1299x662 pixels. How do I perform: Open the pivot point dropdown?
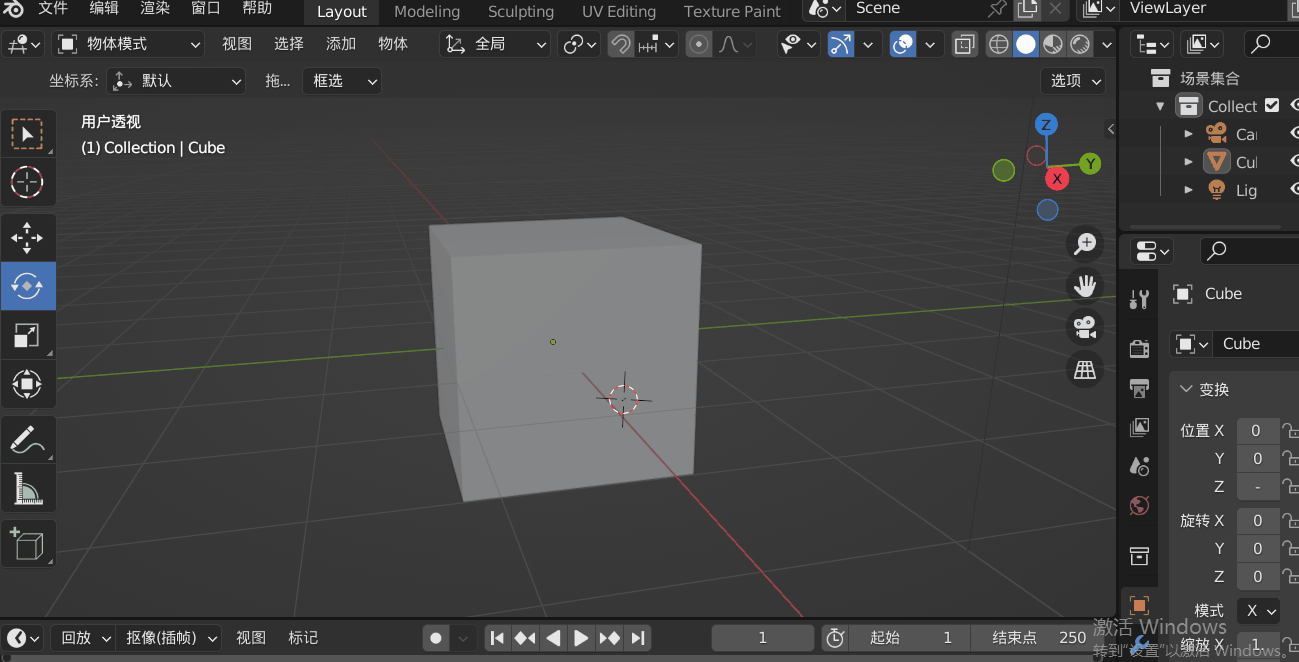(x=579, y=44)
